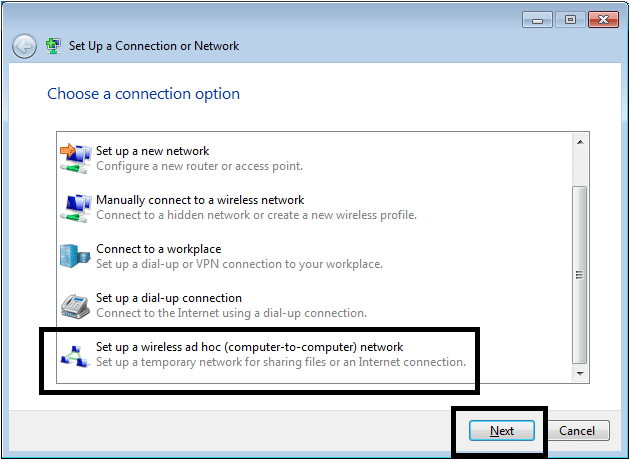
Task: Maximize the connection wizard window
Action: [x=570, y=20]
